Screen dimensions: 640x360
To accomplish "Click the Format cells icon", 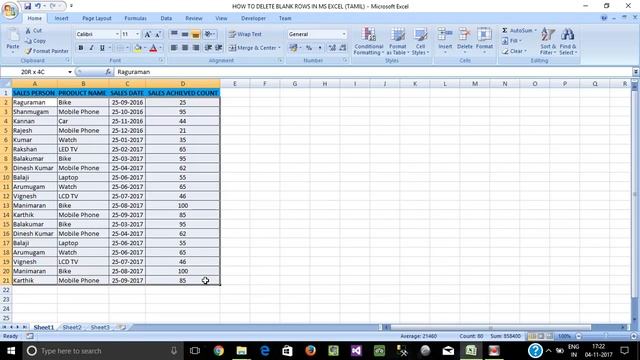I will [x=484, y=34].
